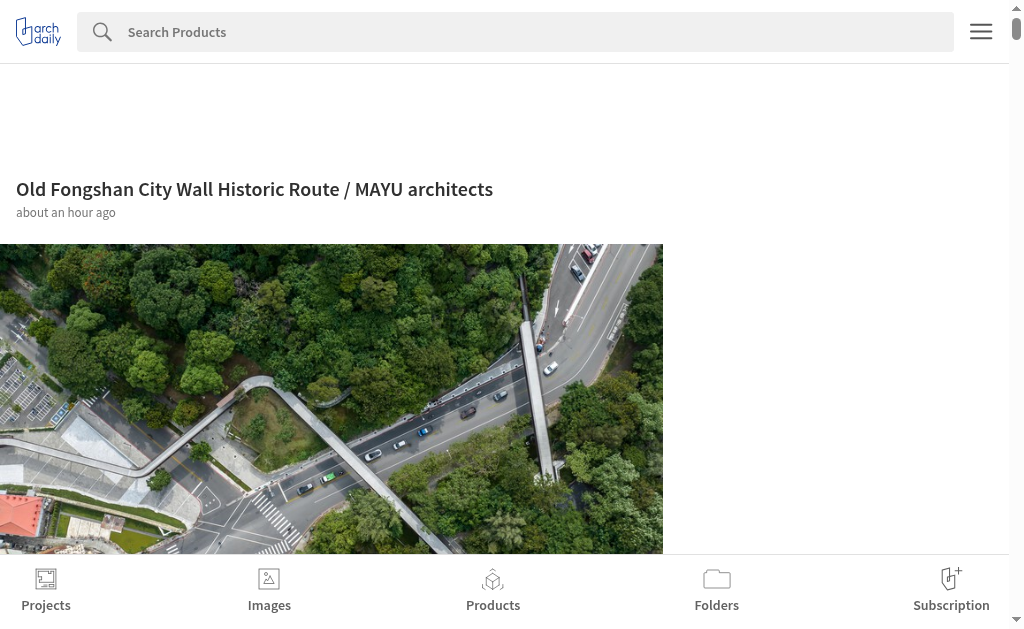Image resolution: width=1024 pixels, height=629 pixels.
Task: Click the Images icon
Action: 269,579
